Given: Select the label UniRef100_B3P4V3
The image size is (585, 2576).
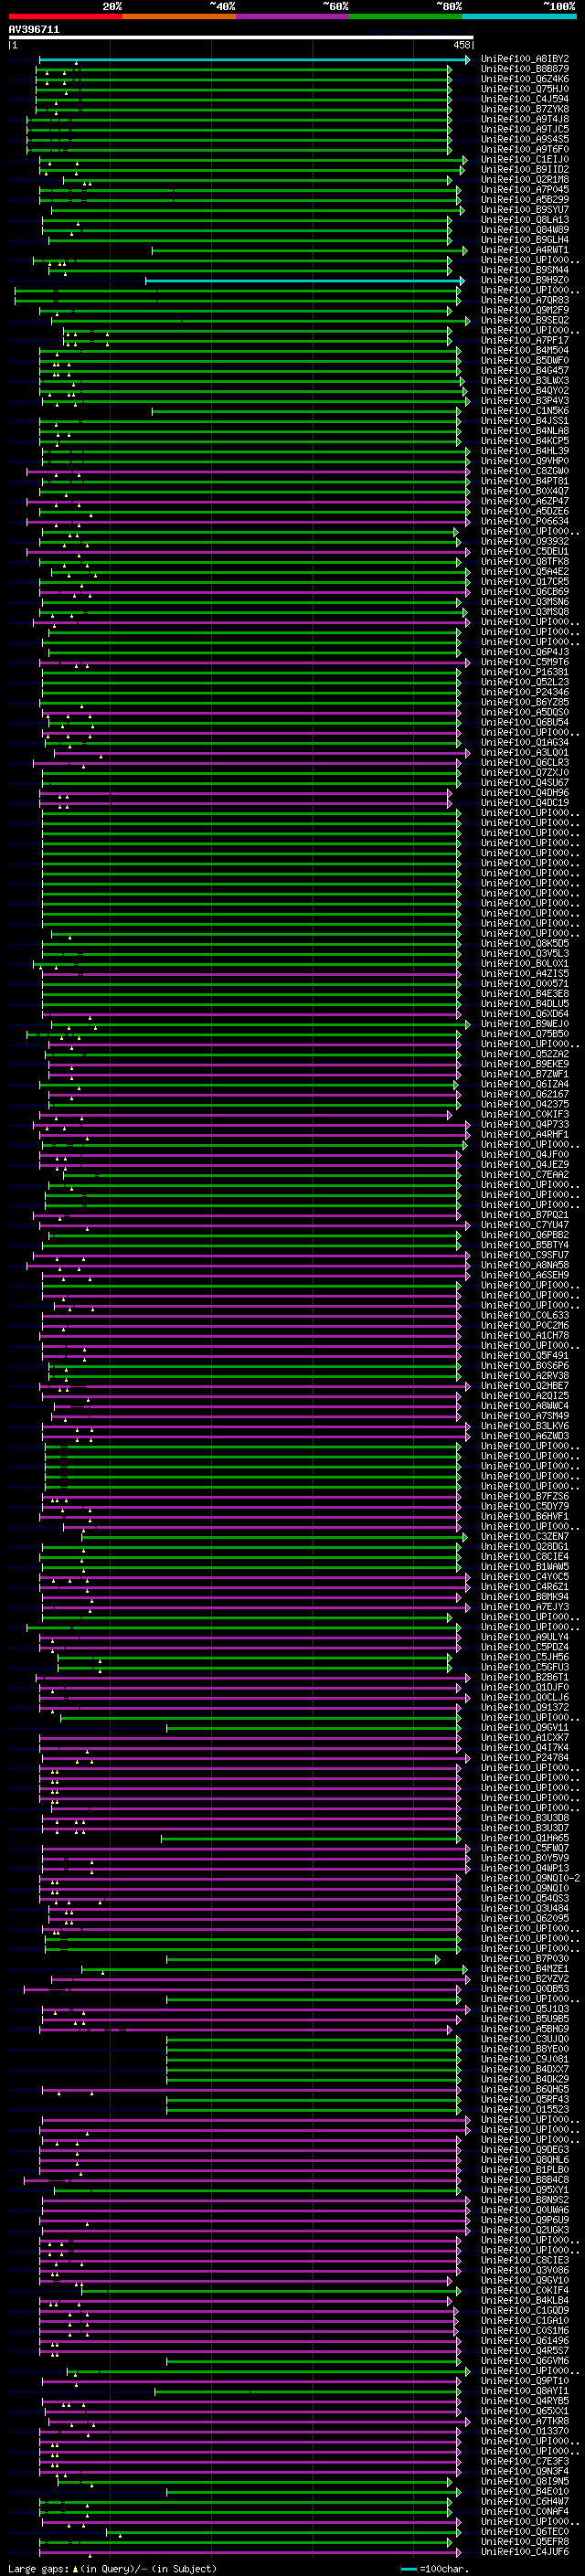Looking at the screenshot, I should pos(525,401).
